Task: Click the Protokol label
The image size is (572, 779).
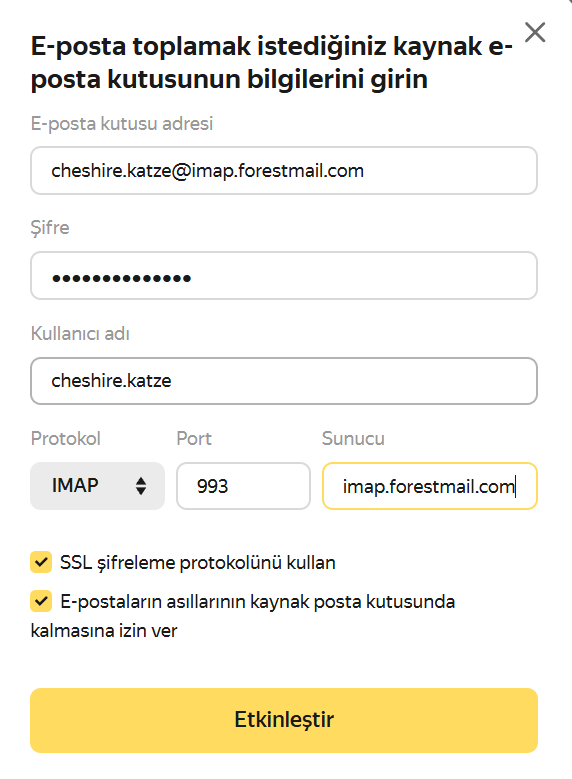Action: pos(66,439)
